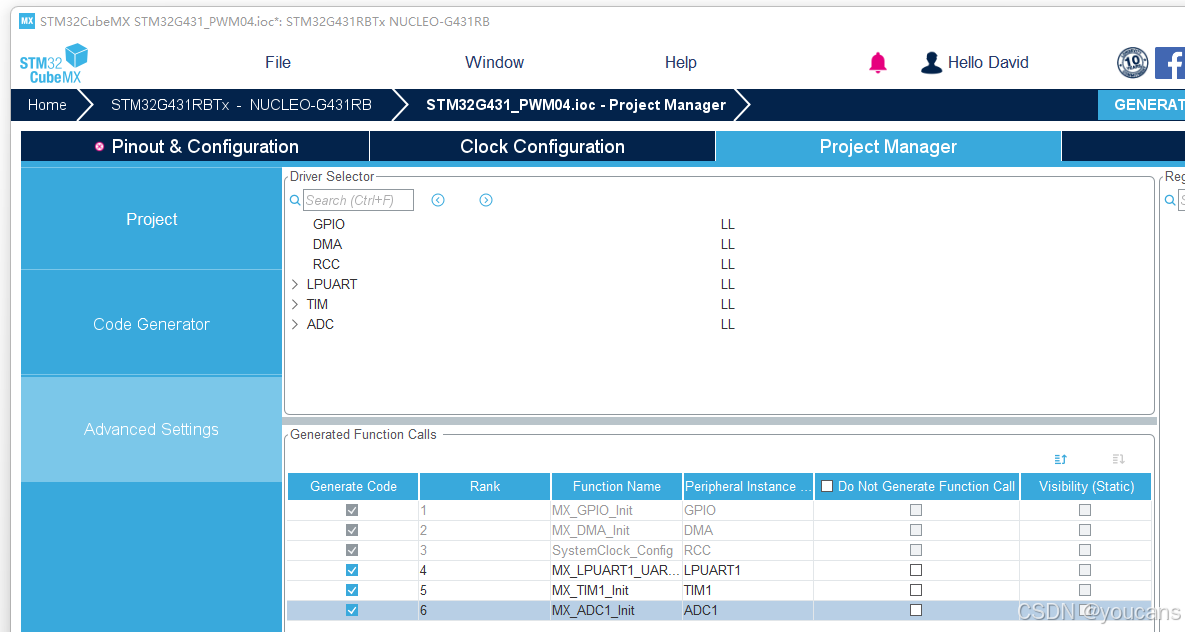The height and width of the screenshot is (632, 1185).
Task: Click the Generate Code button
Action: (1141, 105)
